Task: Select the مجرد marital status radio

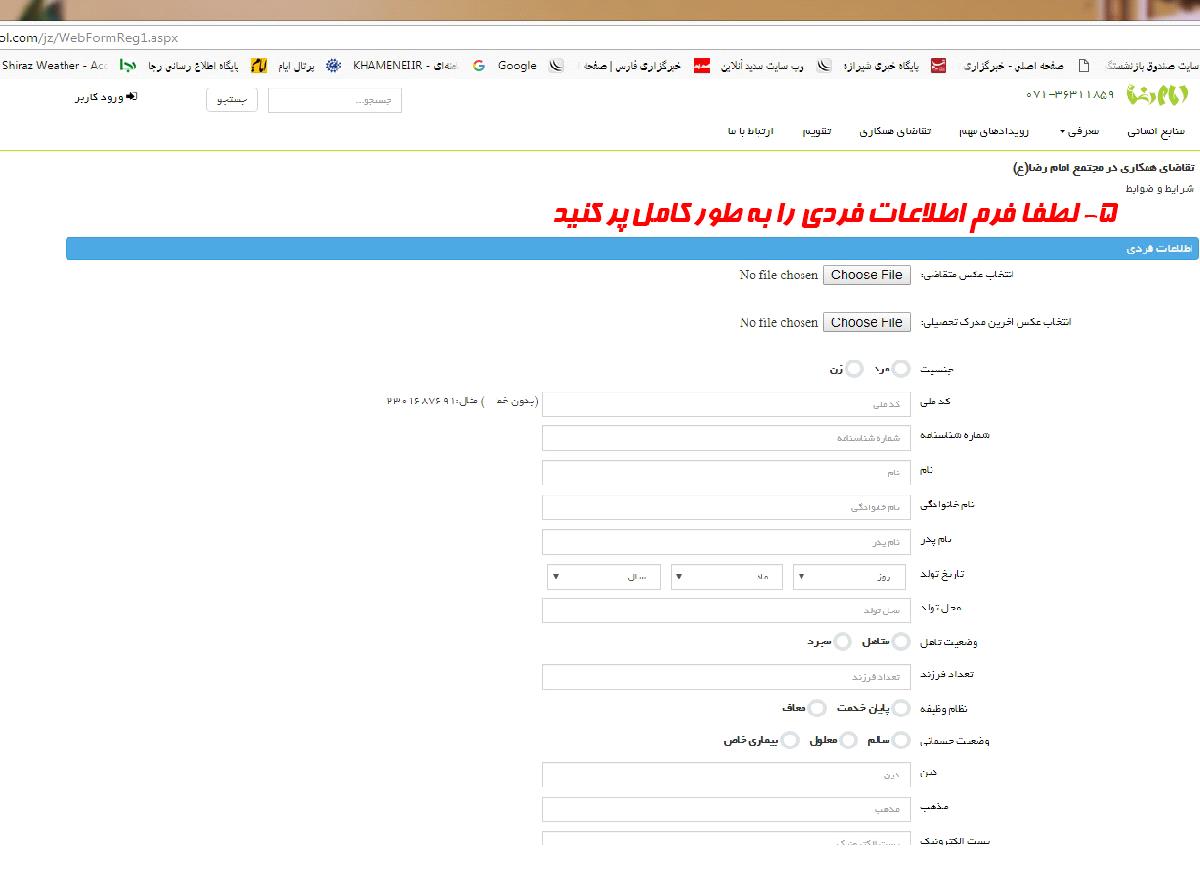Action: (x=843, y=641)
